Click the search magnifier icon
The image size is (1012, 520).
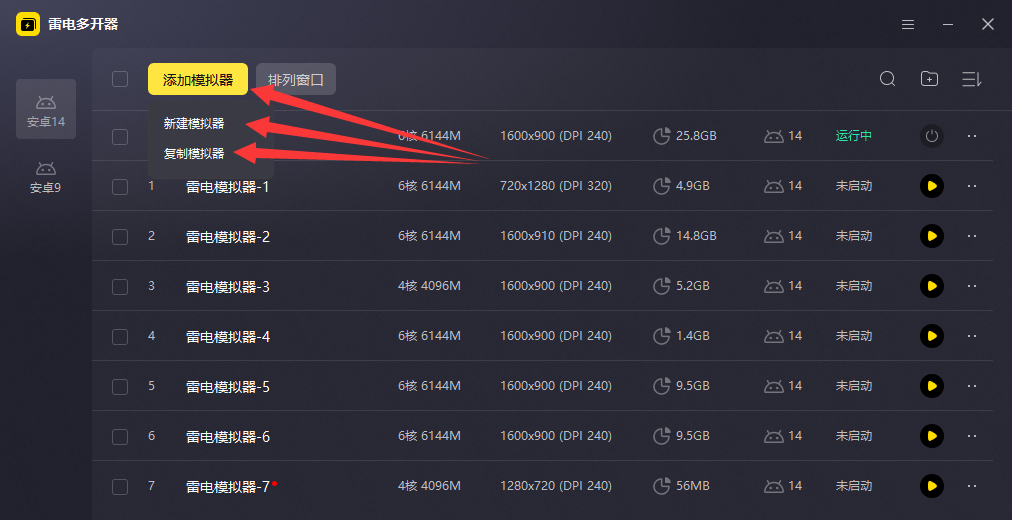tap(887, 79)
